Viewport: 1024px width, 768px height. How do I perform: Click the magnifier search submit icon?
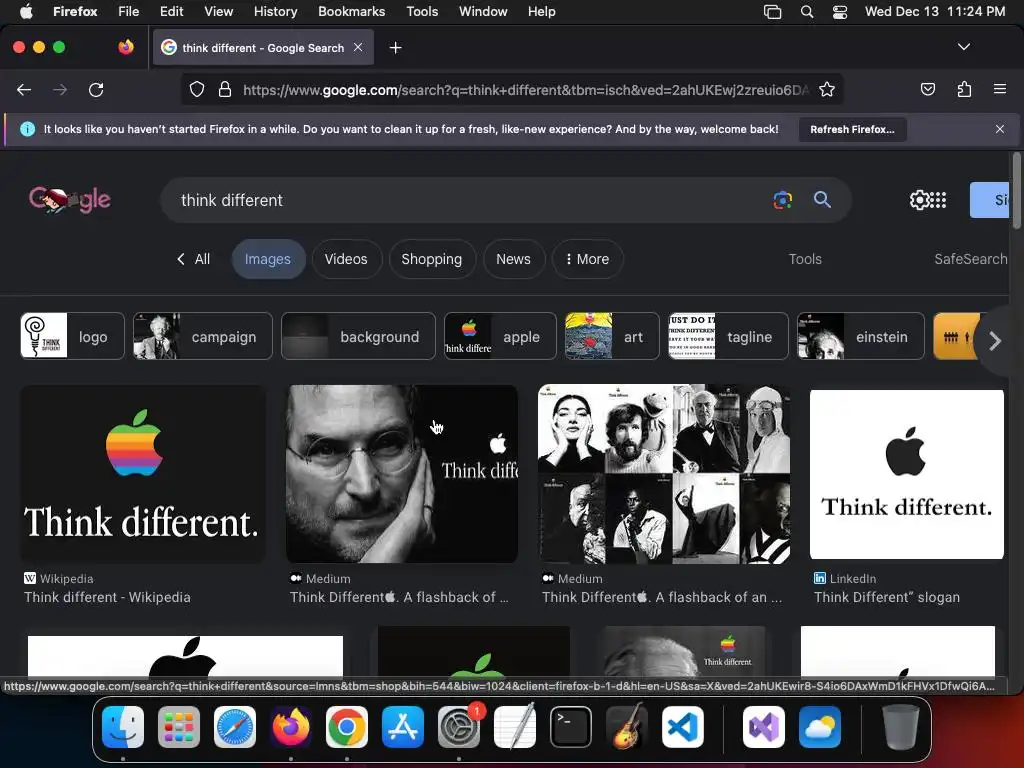(822, 200)
